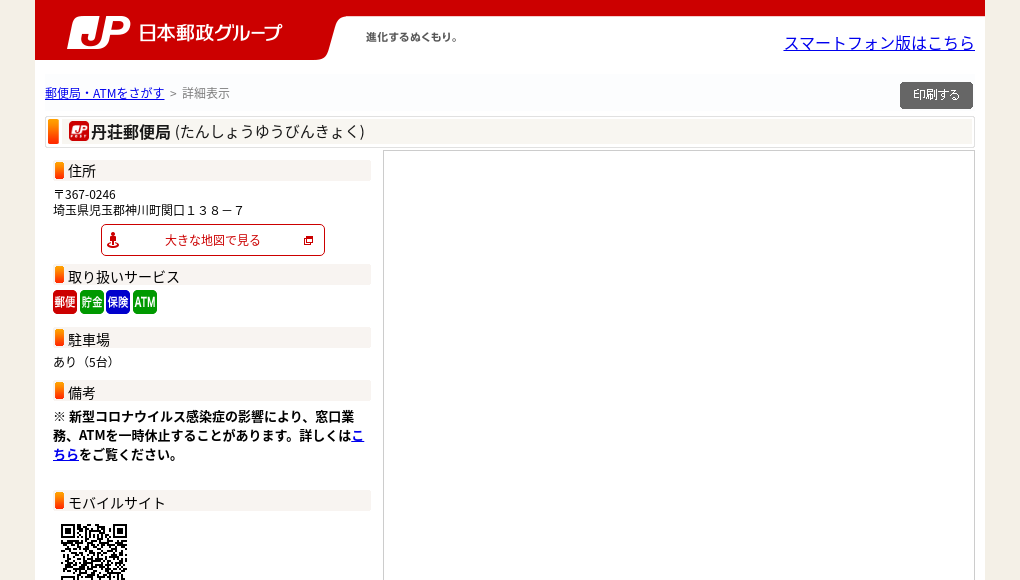
Task: Follow the 郵便局・ATMをさがす breadcrumb link
Action: tap(106, 93)
